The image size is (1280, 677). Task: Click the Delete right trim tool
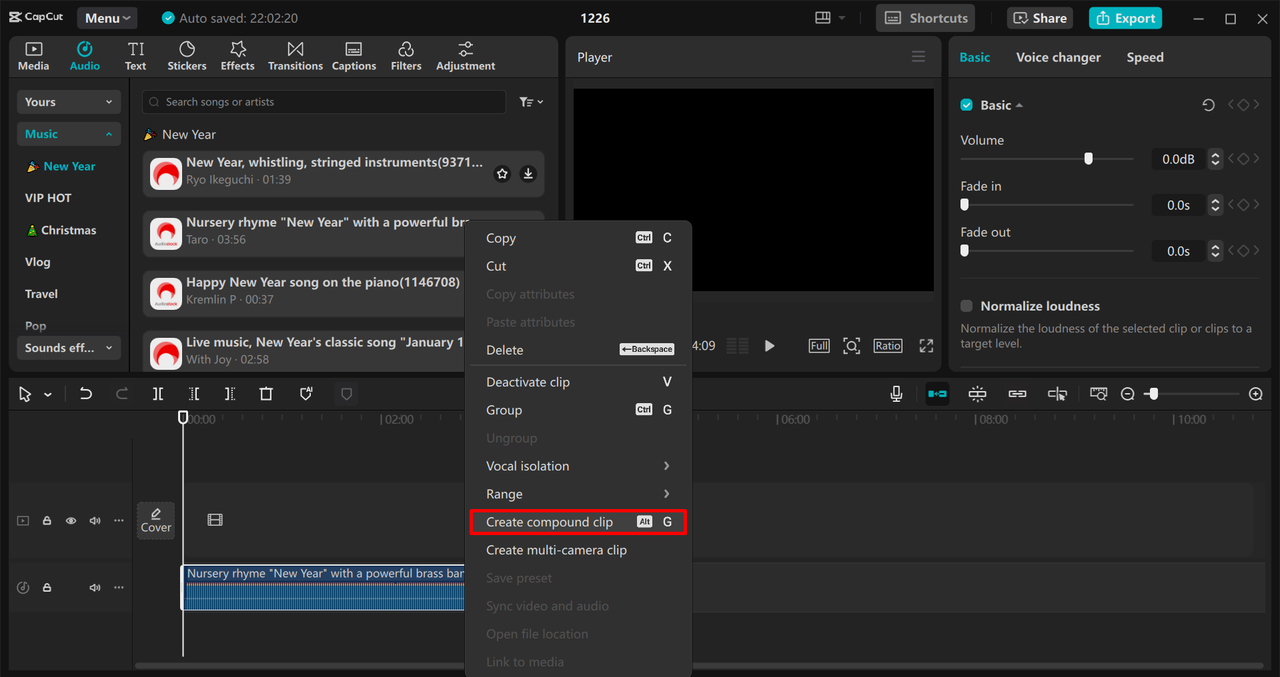tap(230, 394)
